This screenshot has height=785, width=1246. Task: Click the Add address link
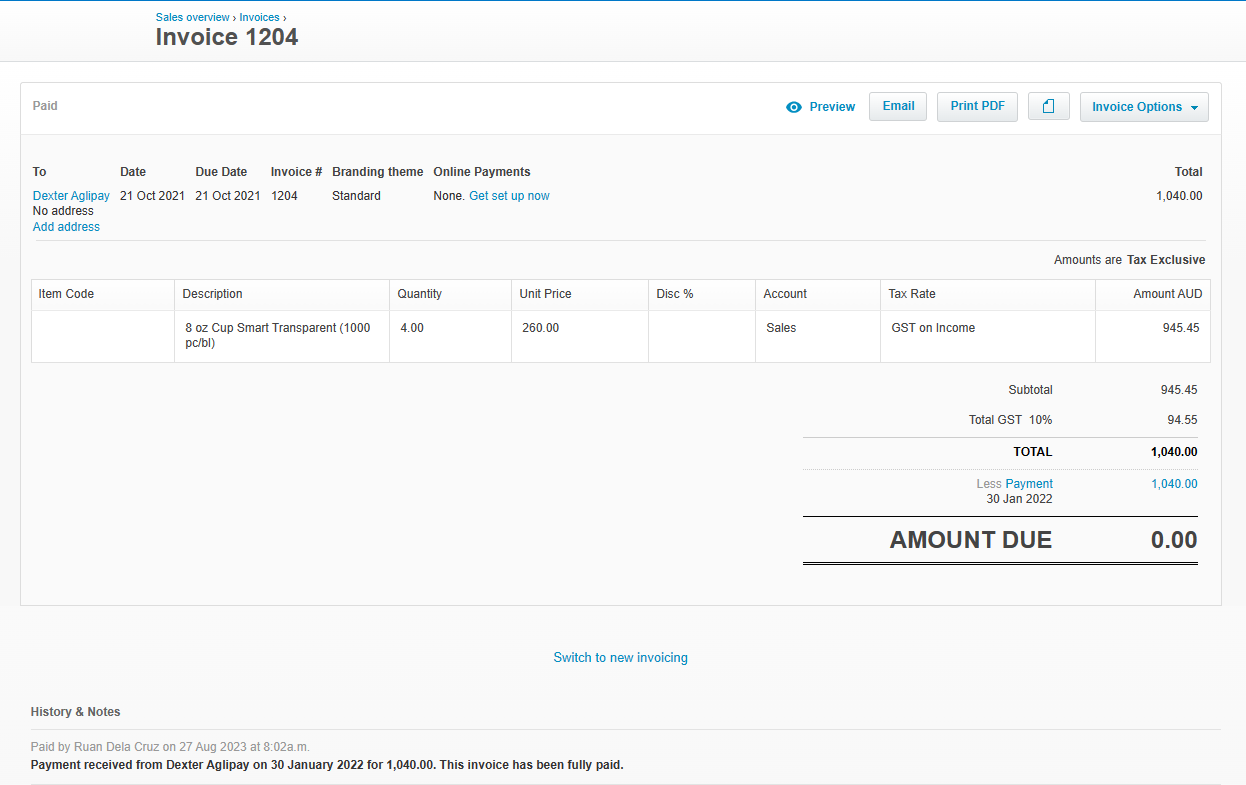coord(66,227)
